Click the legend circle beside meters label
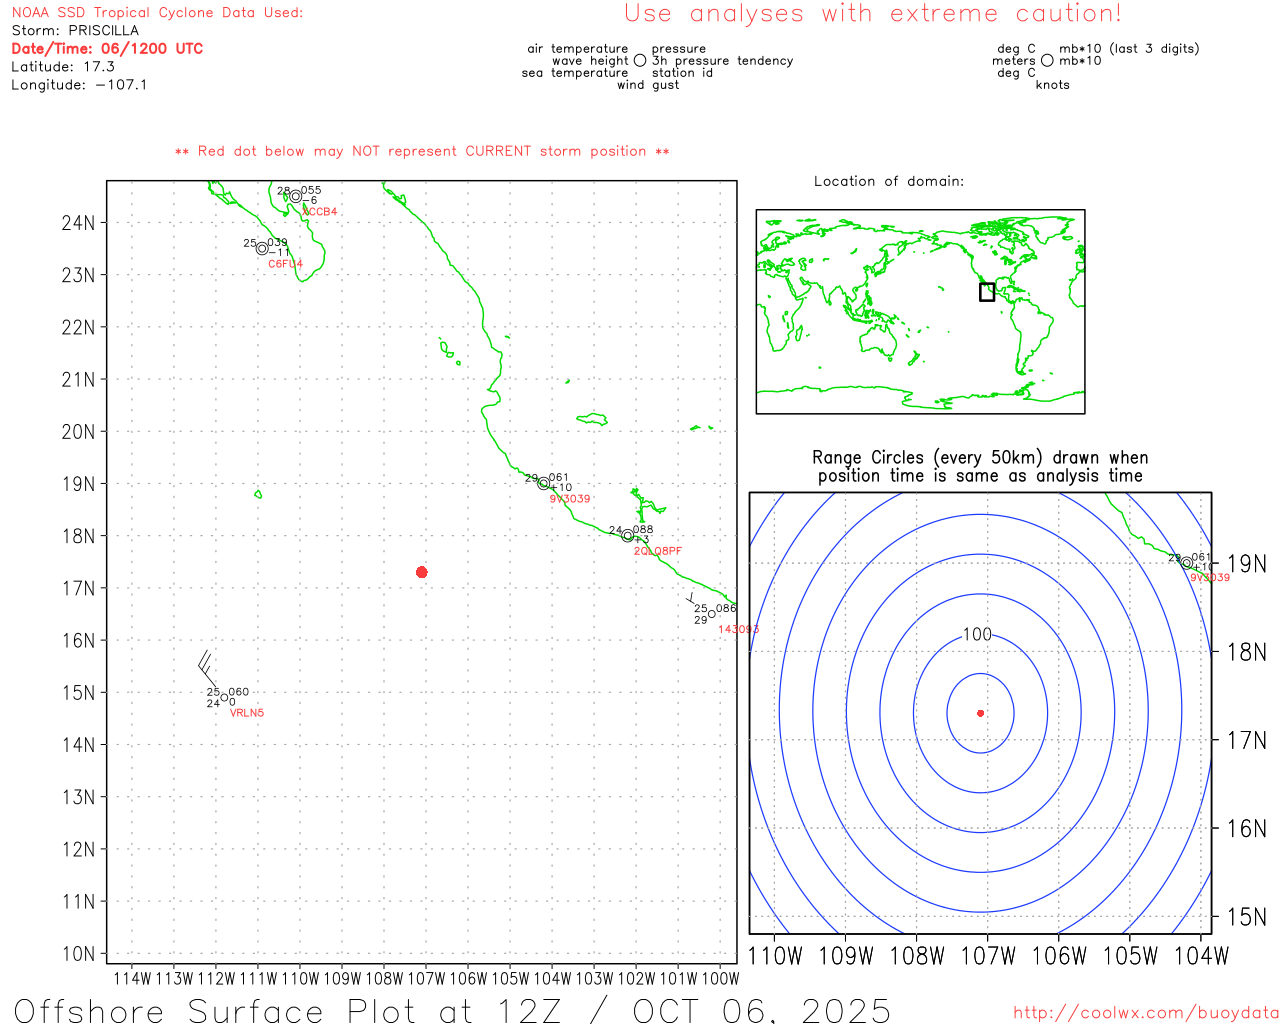 click(x=1047, y=61)
